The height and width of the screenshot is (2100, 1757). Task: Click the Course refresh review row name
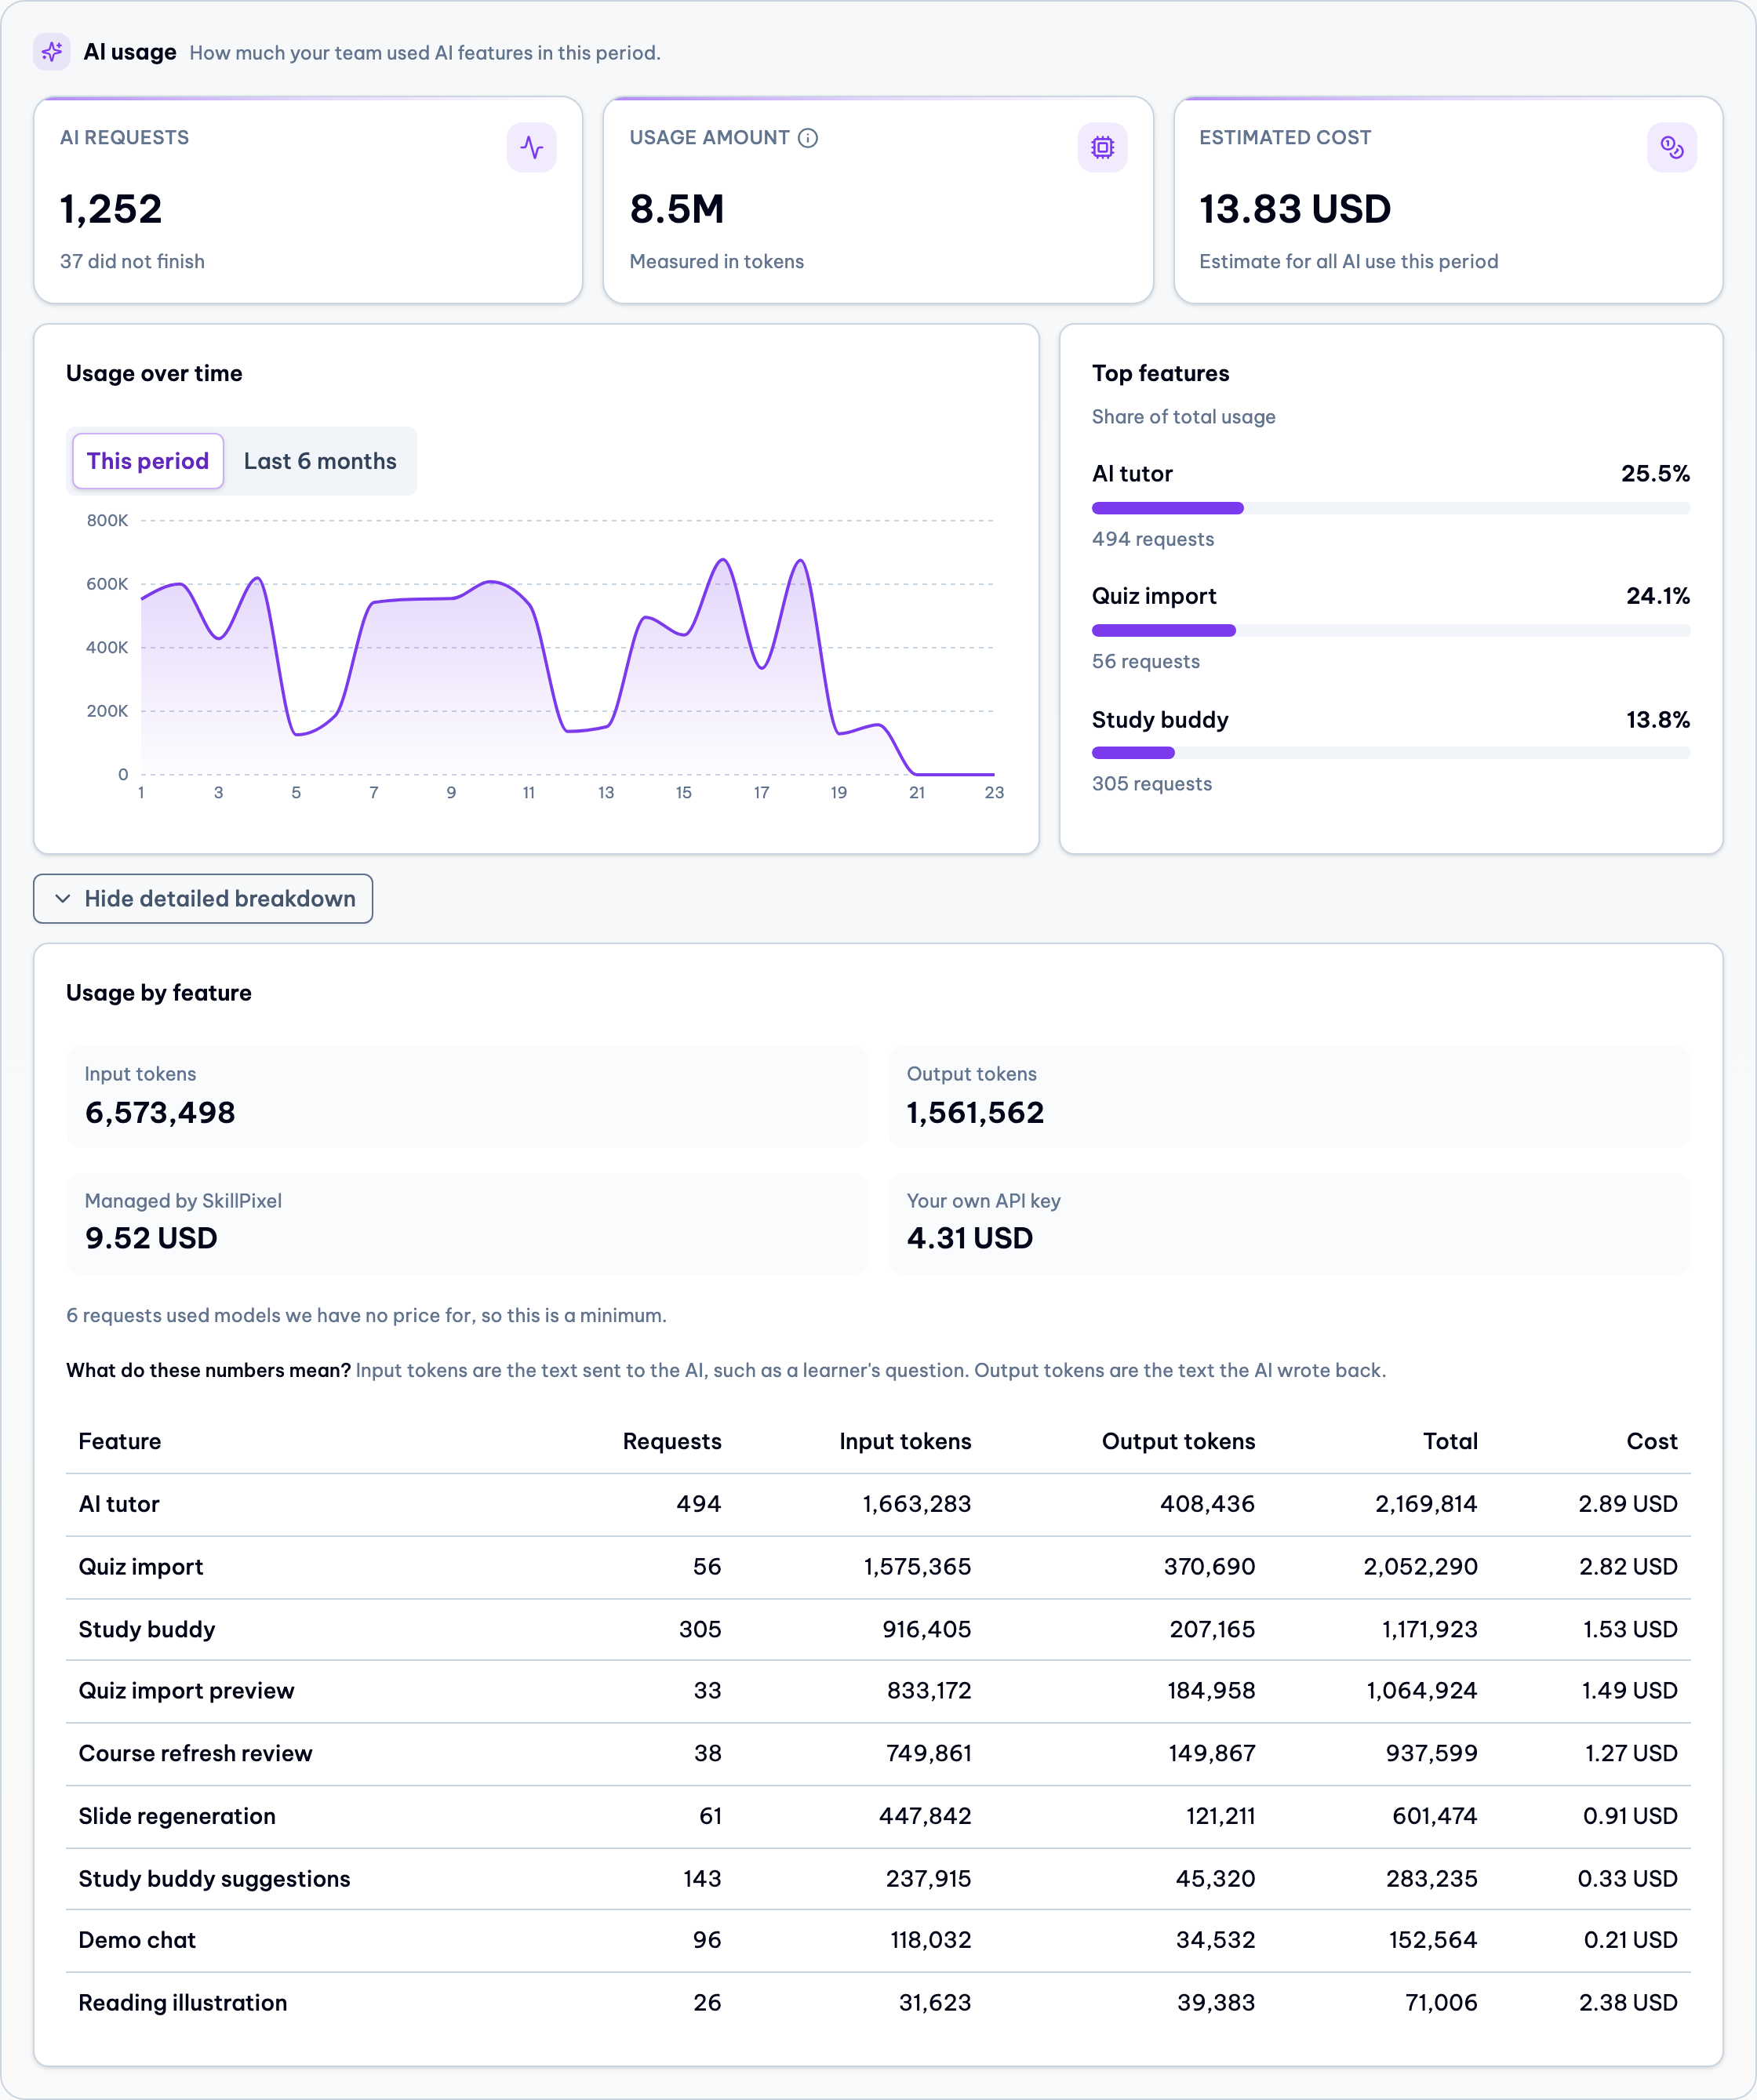pyautogui.click(x=195, y=1753)
